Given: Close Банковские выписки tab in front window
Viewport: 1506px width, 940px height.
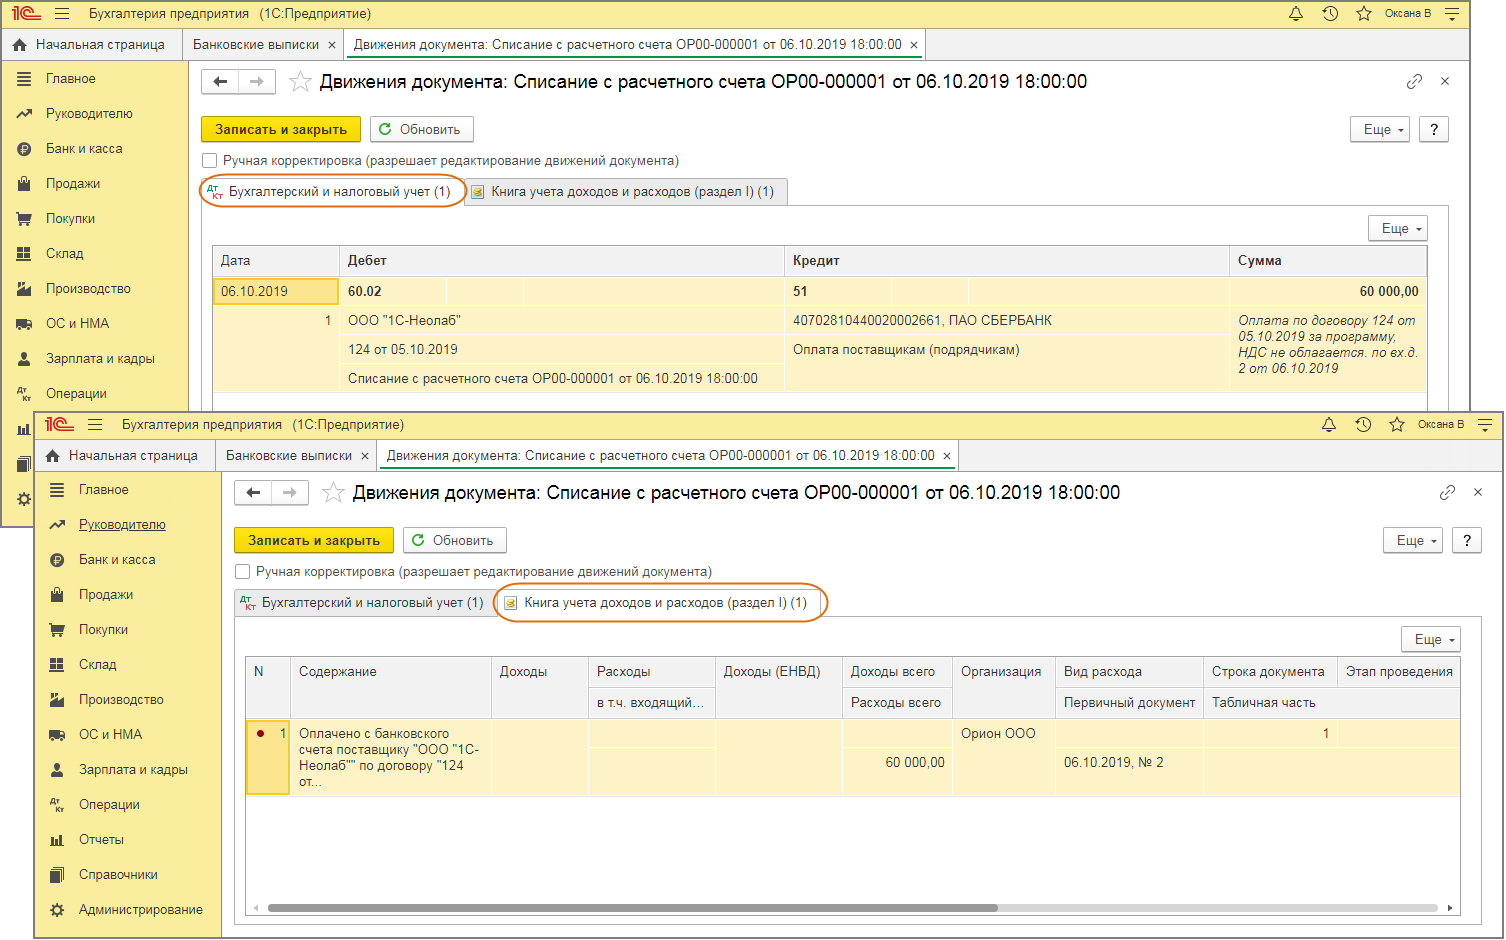Looking at the screenshot, I should [365, 456].
